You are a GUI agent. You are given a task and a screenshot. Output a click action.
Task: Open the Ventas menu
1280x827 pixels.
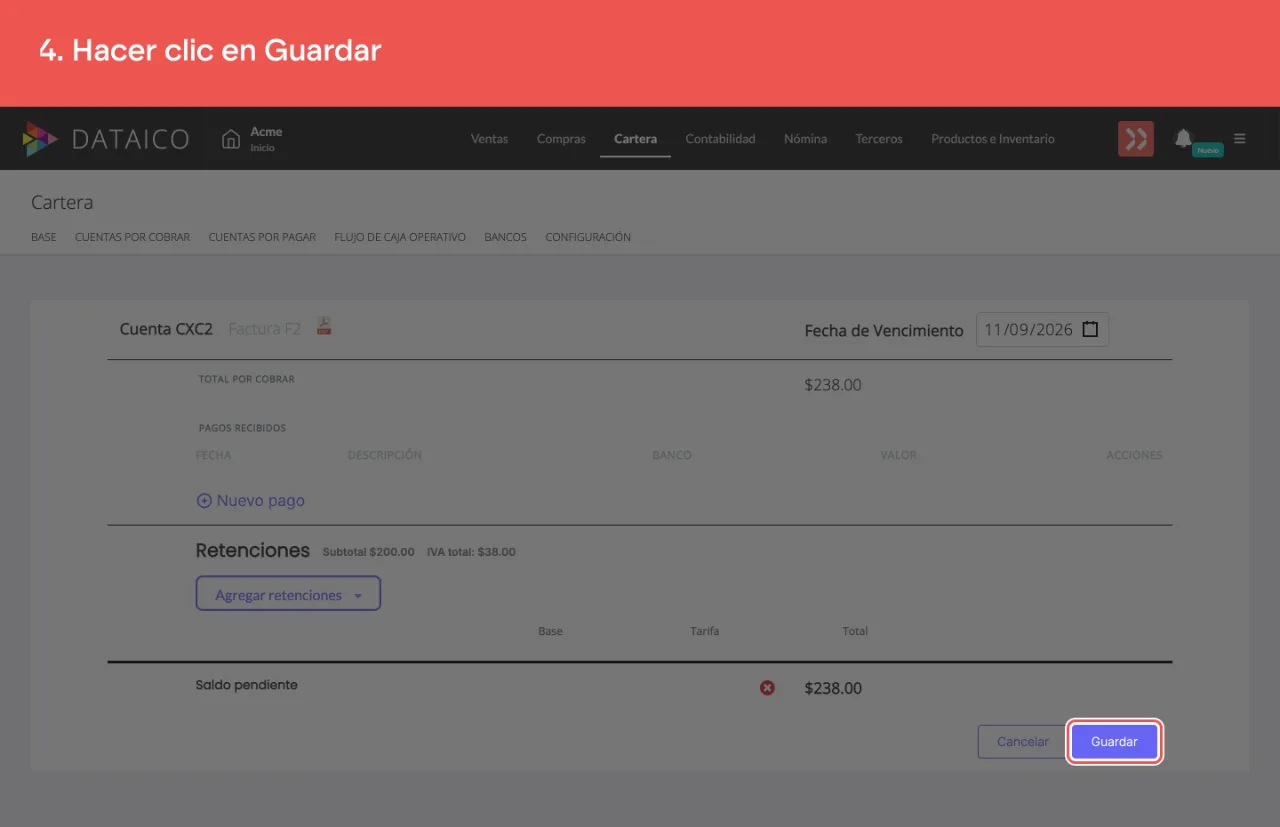(489, 139)
